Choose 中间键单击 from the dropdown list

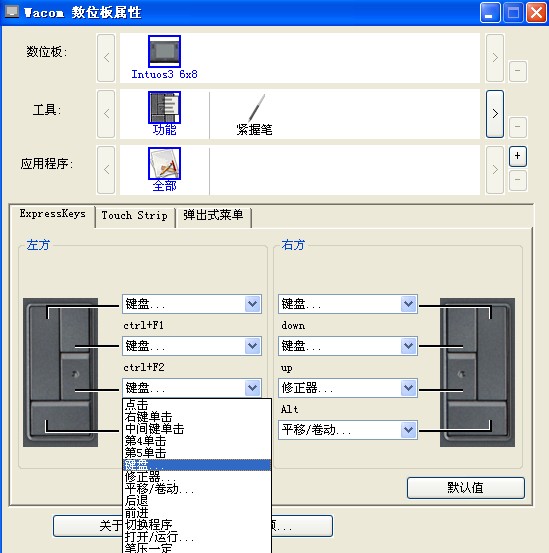[x=197, y=429]
